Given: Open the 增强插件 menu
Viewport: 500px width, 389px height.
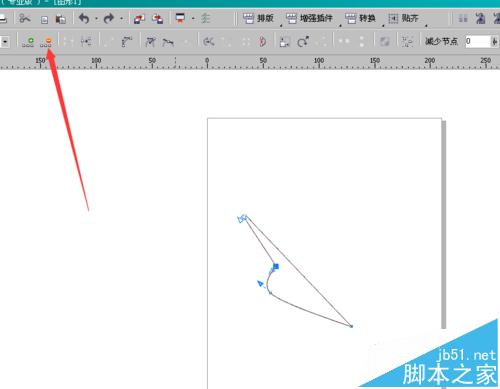Looking at the screenshot, I should 309,18.
